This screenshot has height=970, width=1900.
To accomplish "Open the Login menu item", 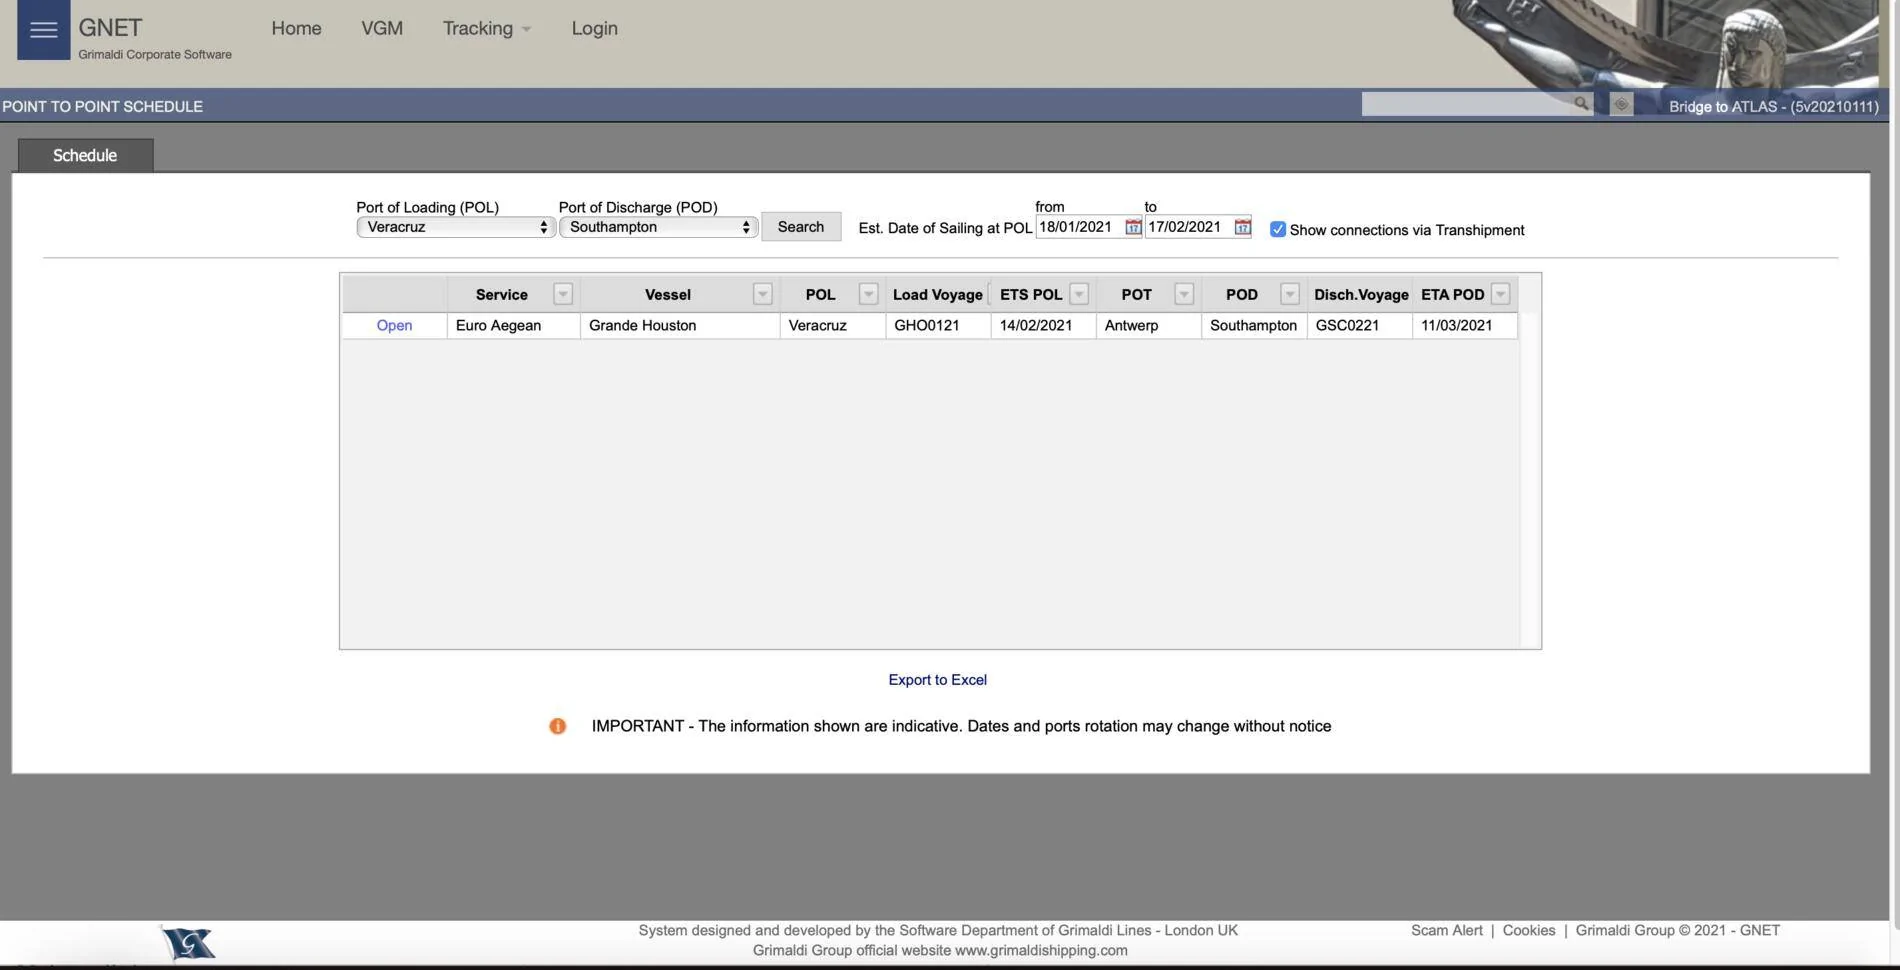I will (x=594, y=29).
